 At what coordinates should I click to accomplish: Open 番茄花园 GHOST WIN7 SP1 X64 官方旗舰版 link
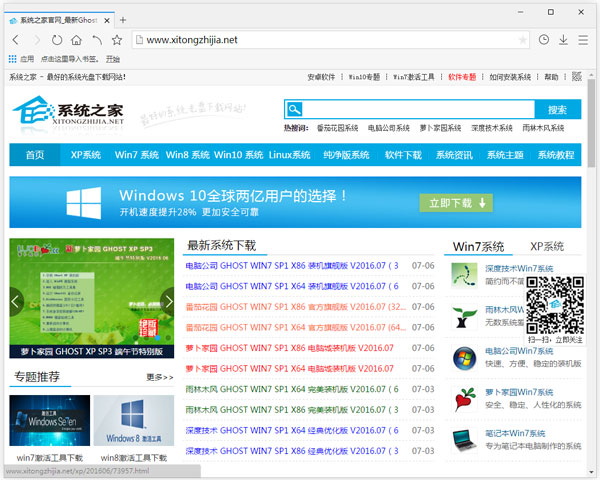295,328
